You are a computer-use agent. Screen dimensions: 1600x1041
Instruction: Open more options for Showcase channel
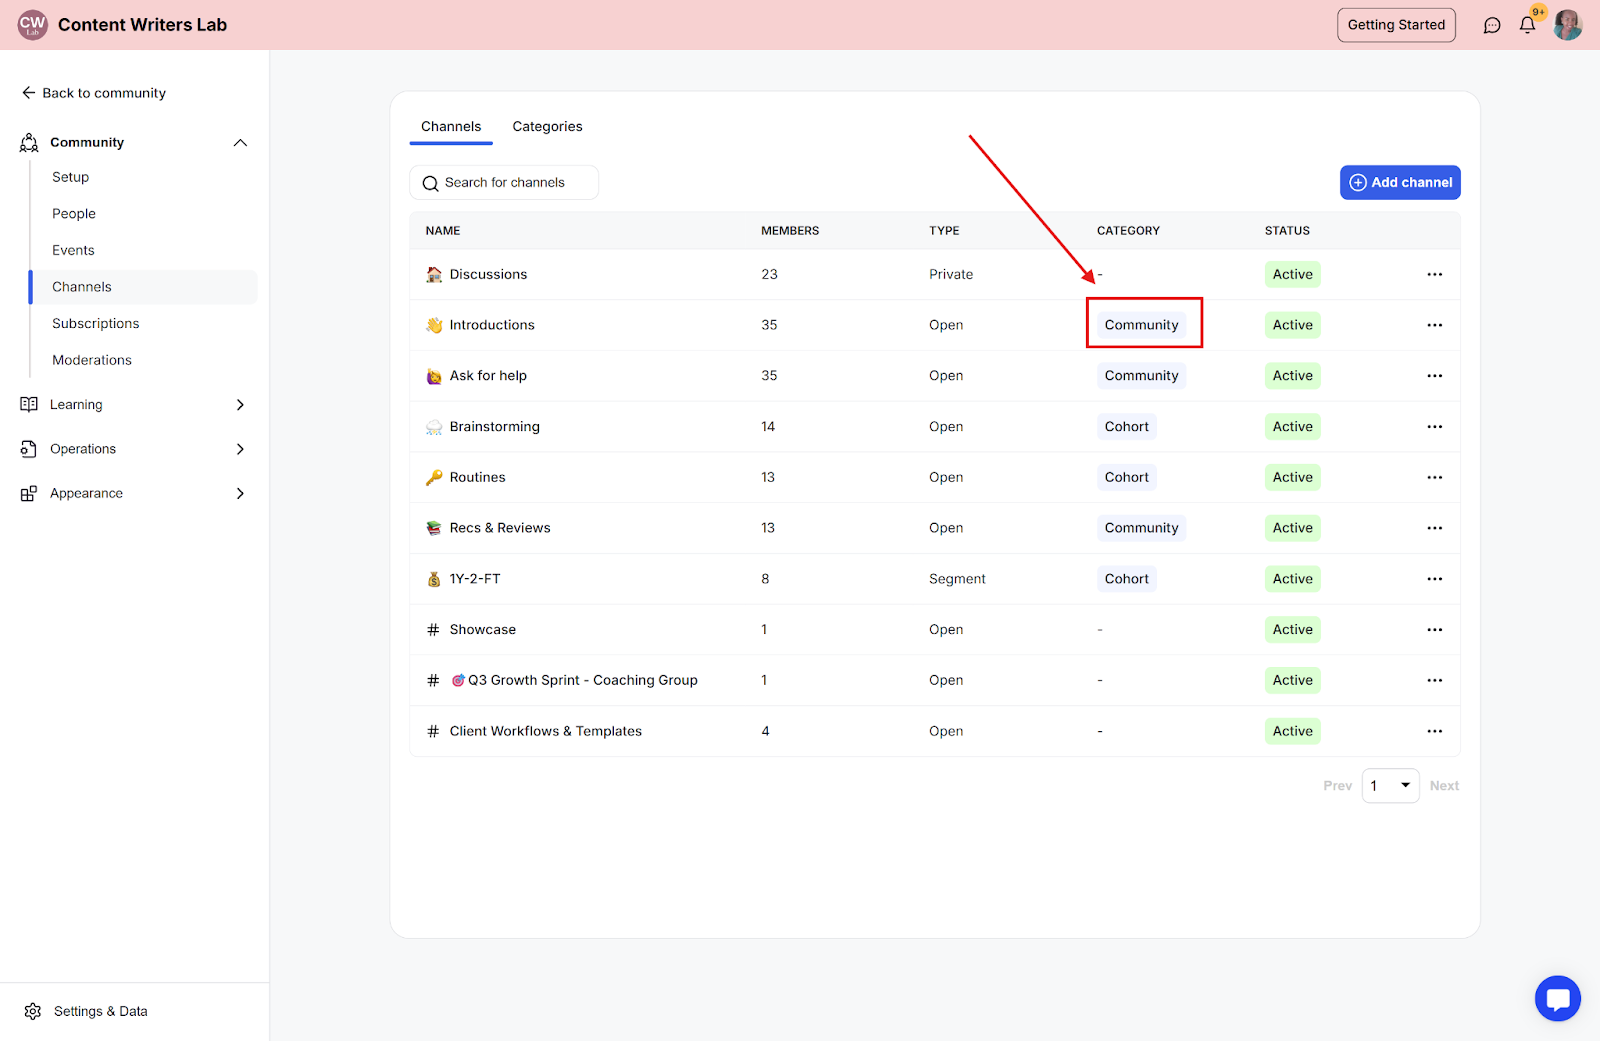click(1435, 630)
